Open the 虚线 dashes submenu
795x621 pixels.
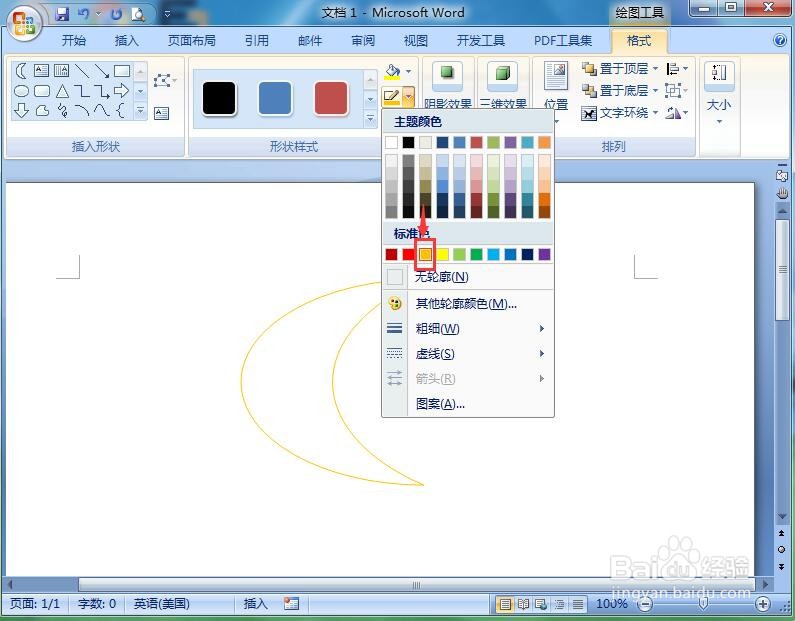[x=467, y=353]
